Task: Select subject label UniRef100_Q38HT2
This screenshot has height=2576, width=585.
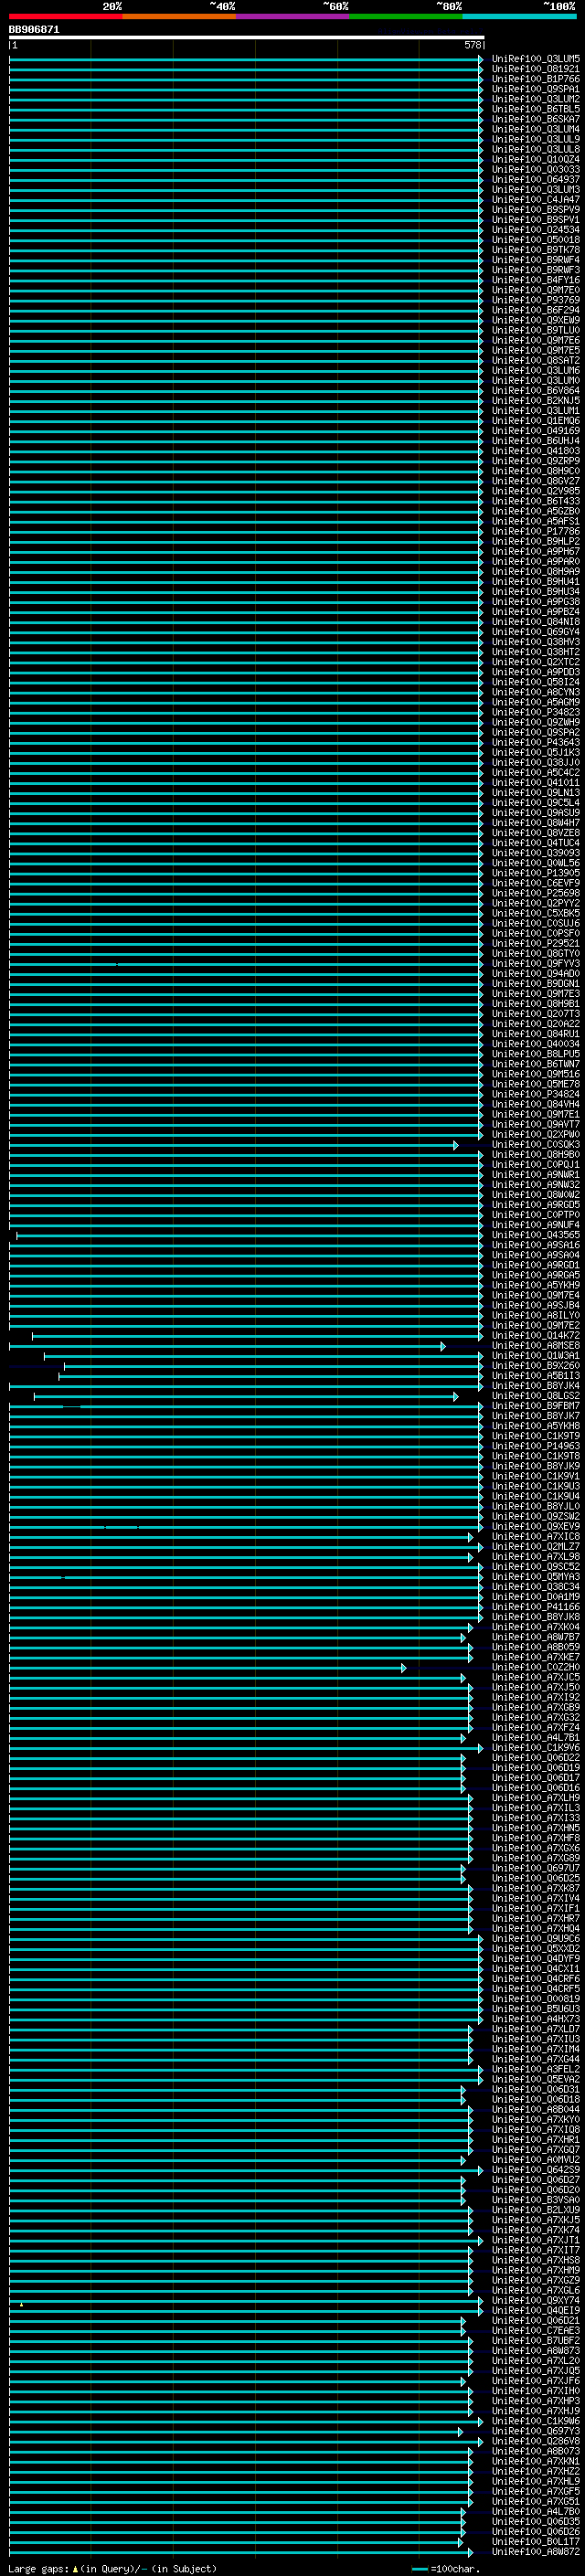Action: [536, 652]
